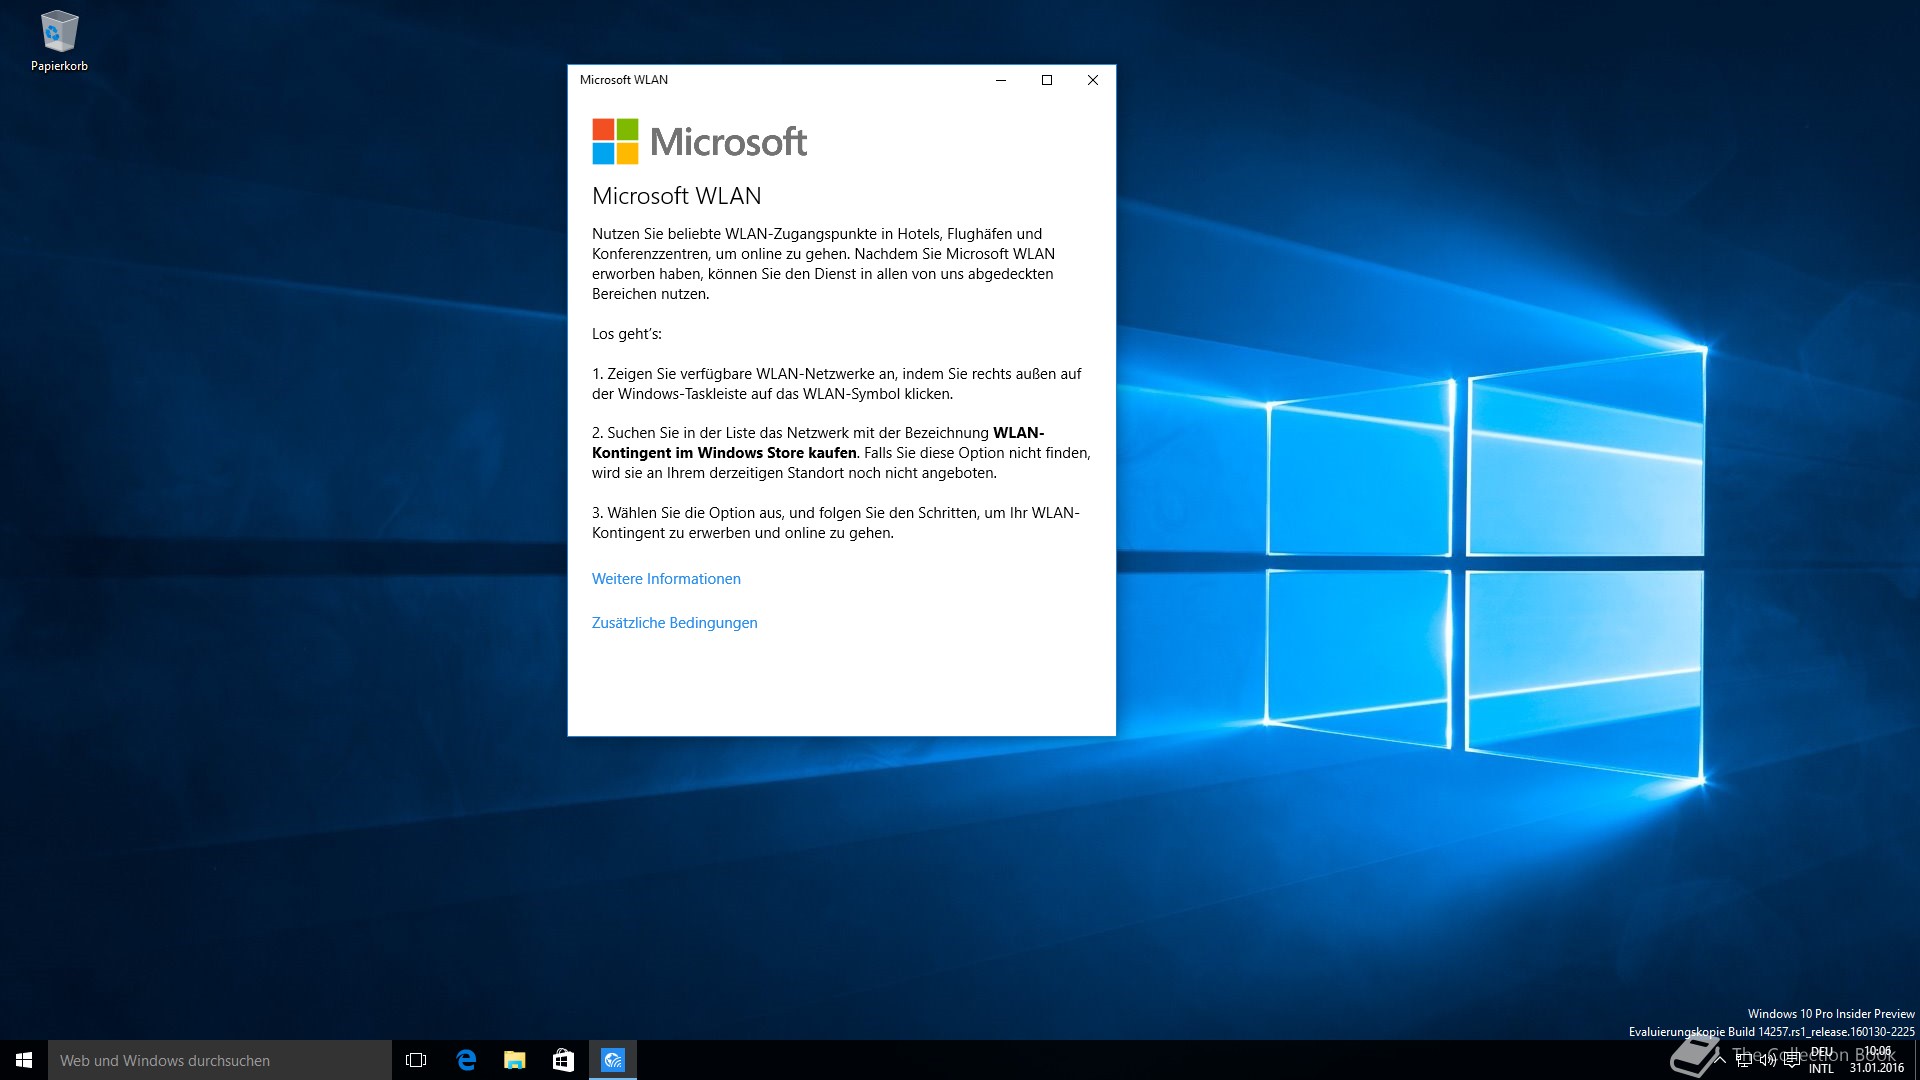The width and height of the screenshot is (1920, 1080).
Task: Open the Action Center notification icon
Action: coord(1792,1060)
